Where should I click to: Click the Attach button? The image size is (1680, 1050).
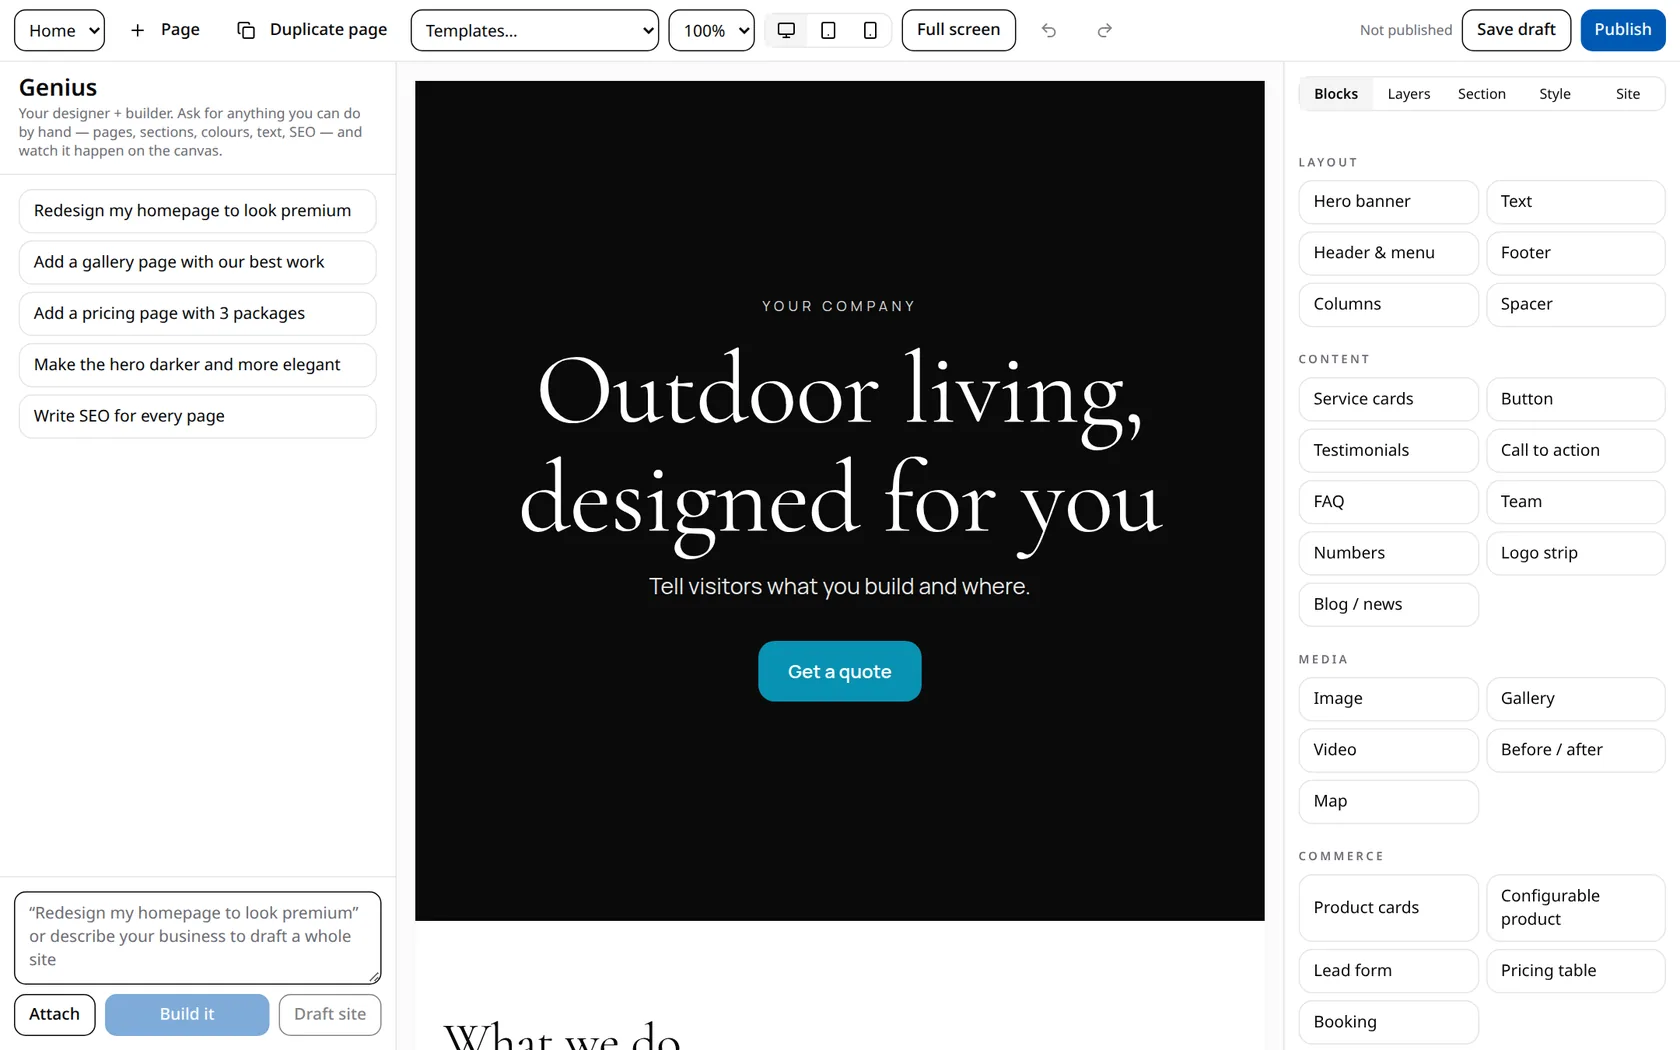tap(55, 1014)
